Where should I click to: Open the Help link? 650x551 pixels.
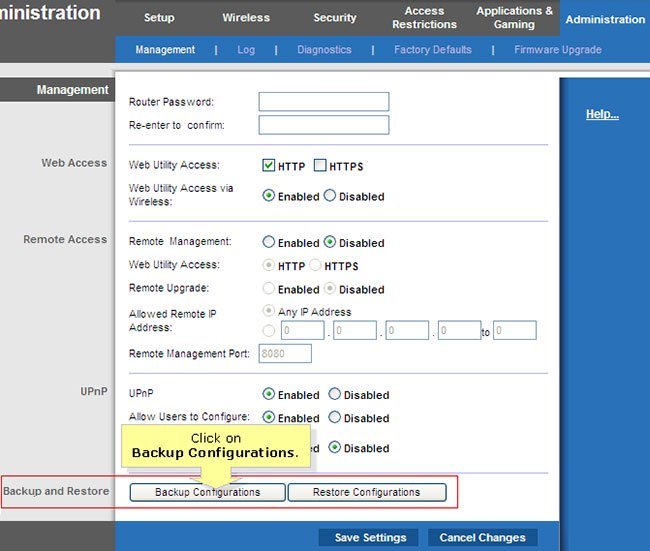pyautogui.click(x=602, y=114)
